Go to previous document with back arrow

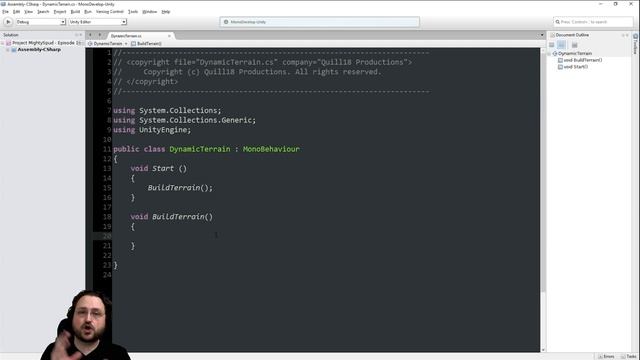coord(90,35)
